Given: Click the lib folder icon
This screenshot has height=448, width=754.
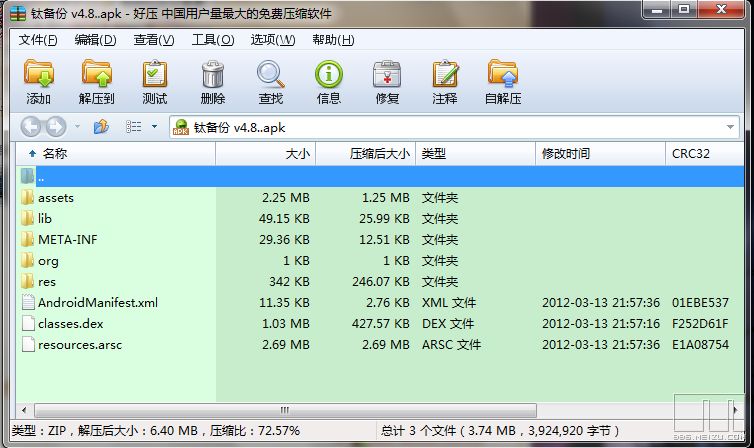Looking at the screenshot, I should pos(28,219).
